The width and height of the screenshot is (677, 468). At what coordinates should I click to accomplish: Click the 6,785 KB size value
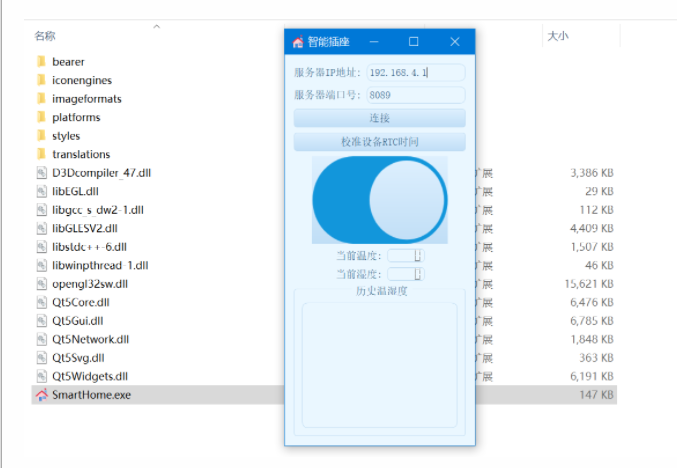[x=592, y=321]
